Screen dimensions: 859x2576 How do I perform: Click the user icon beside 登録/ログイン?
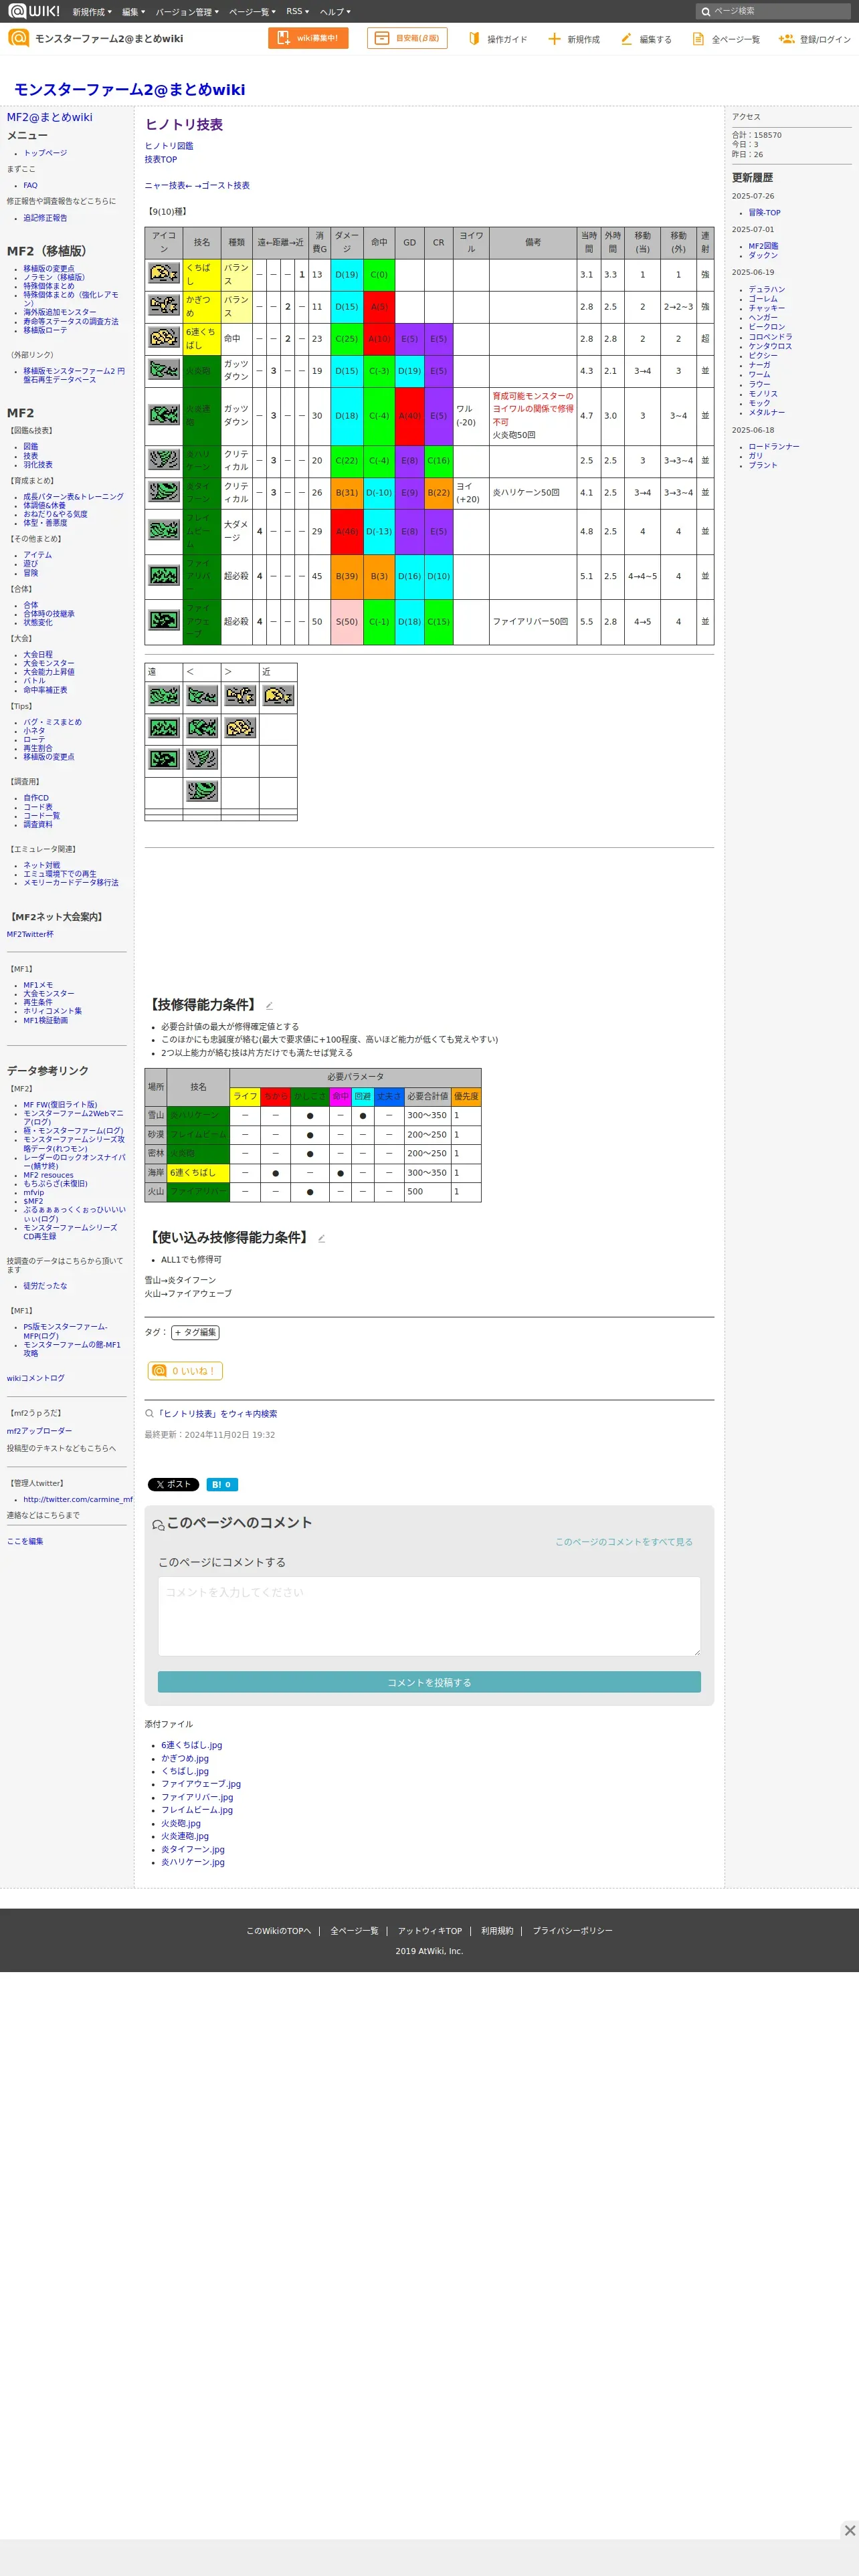(786, 39)
